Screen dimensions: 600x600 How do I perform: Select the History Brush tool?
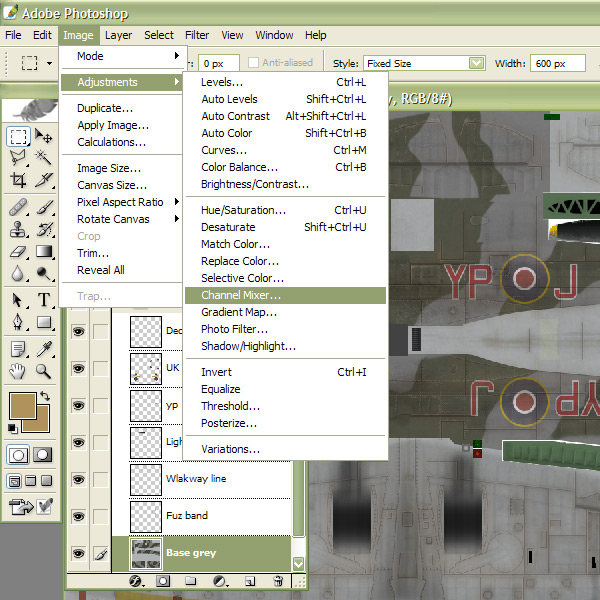43,229
